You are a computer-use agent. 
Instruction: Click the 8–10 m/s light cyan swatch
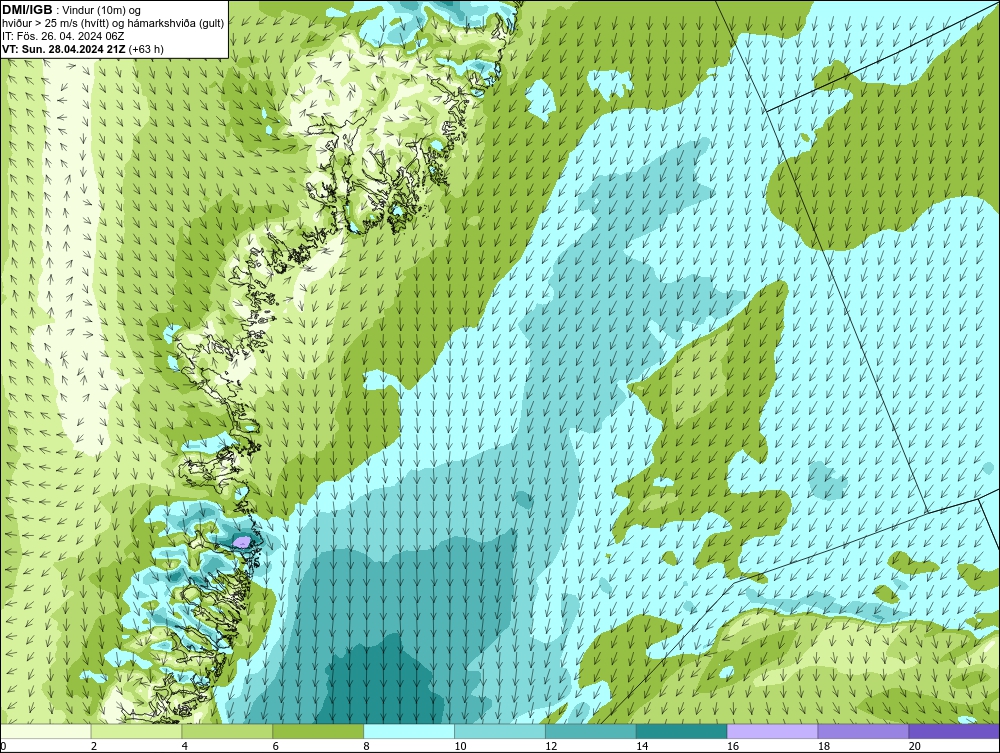coord(409,731)
